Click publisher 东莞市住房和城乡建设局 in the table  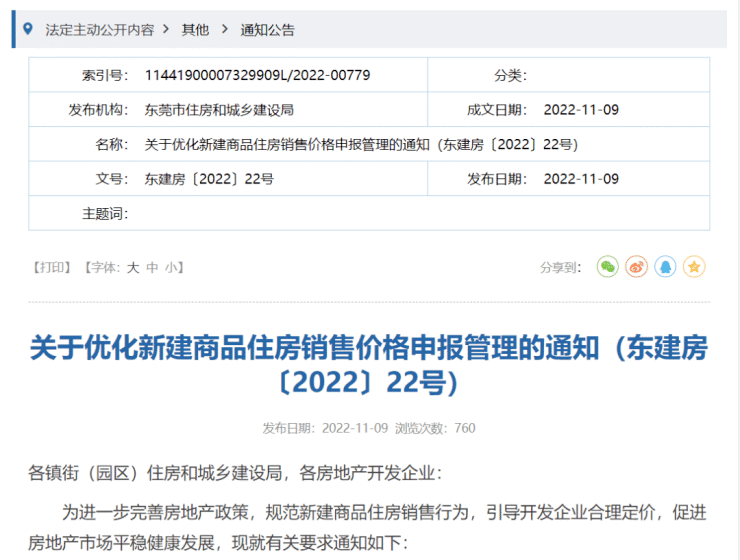219,110
